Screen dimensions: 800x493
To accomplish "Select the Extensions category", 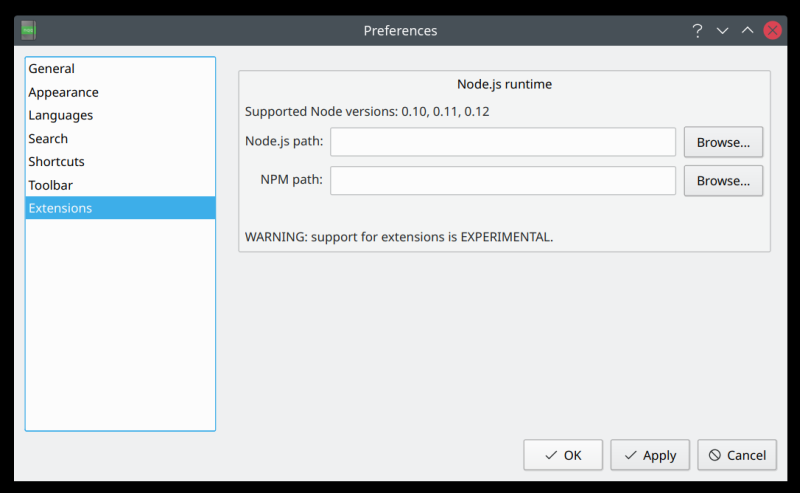I will click(60, 208).
